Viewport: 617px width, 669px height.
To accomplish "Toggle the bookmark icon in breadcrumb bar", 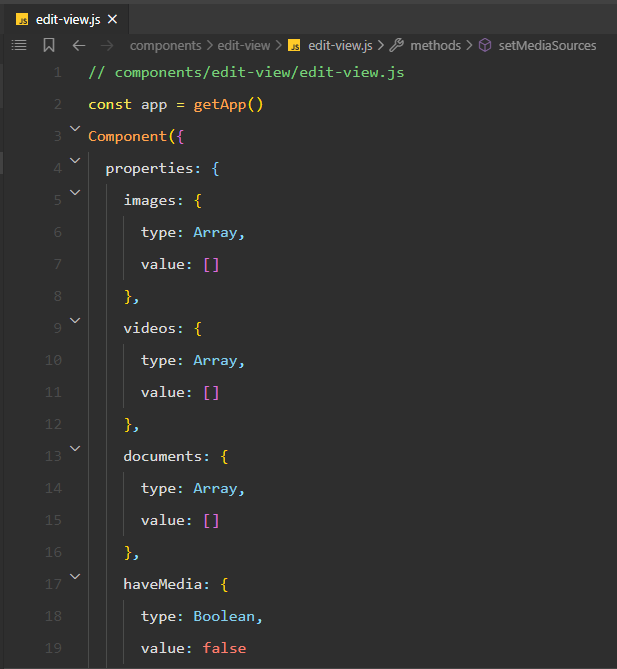I will (49, 45).
